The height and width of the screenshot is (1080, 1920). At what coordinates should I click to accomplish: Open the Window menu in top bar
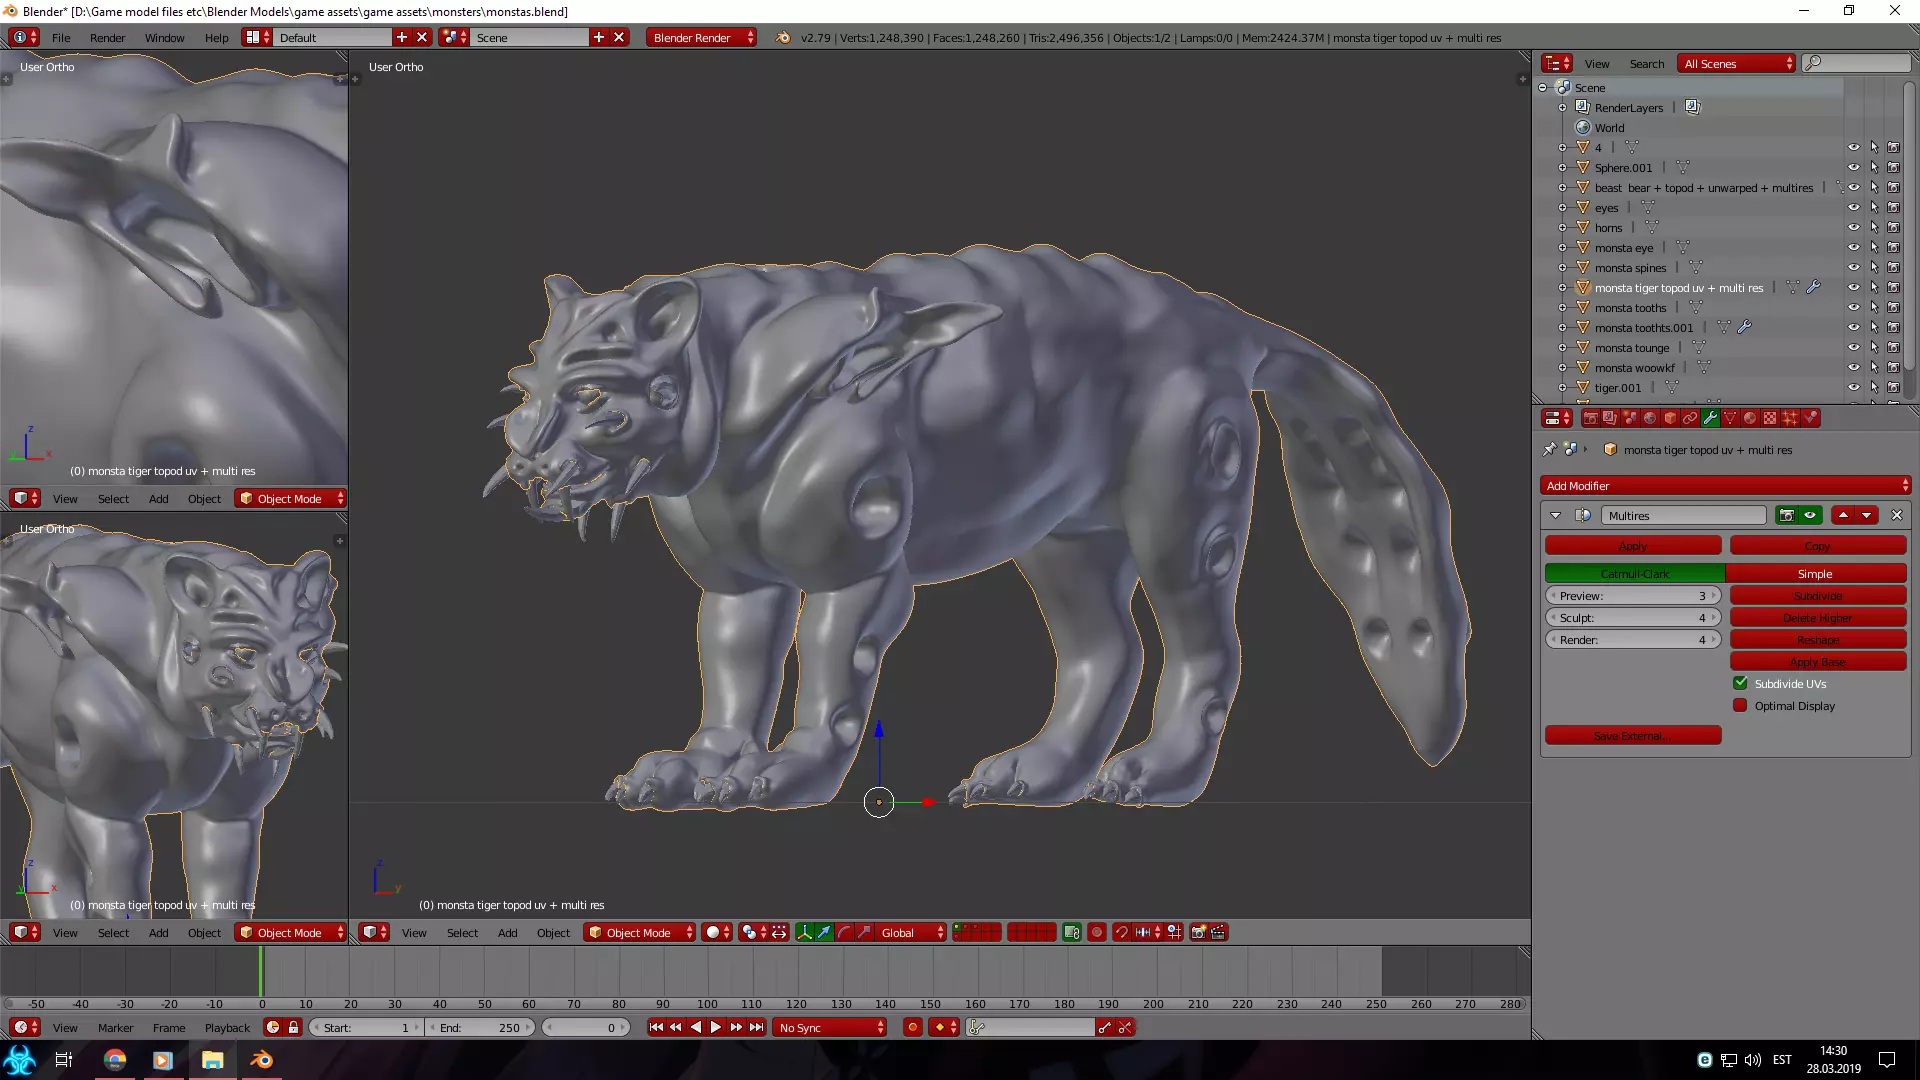point(164,38)
